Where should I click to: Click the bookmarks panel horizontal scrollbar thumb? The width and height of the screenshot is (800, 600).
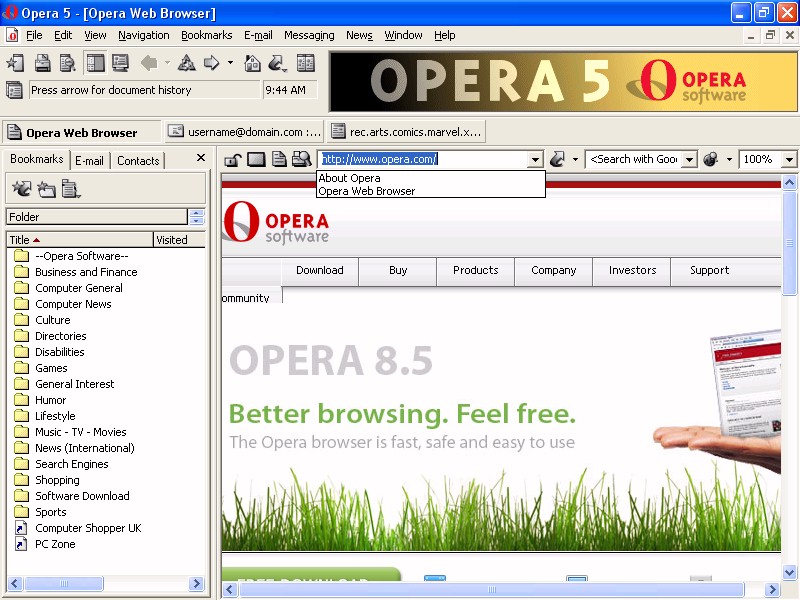63,583
